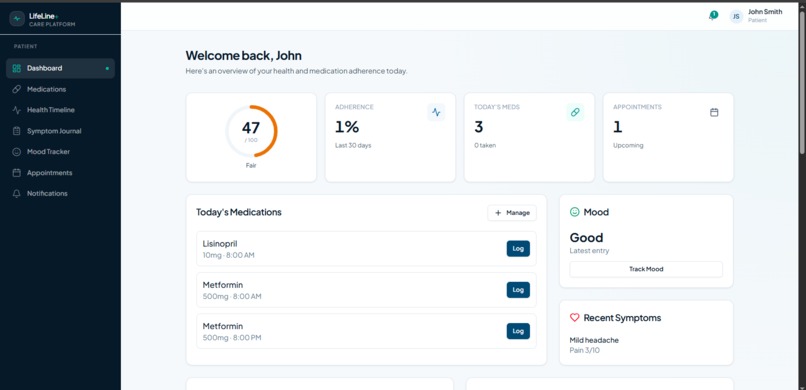This screenshot has height=390, width=806.
Task: Click the John Smith profile name
Action: point(765,12)
